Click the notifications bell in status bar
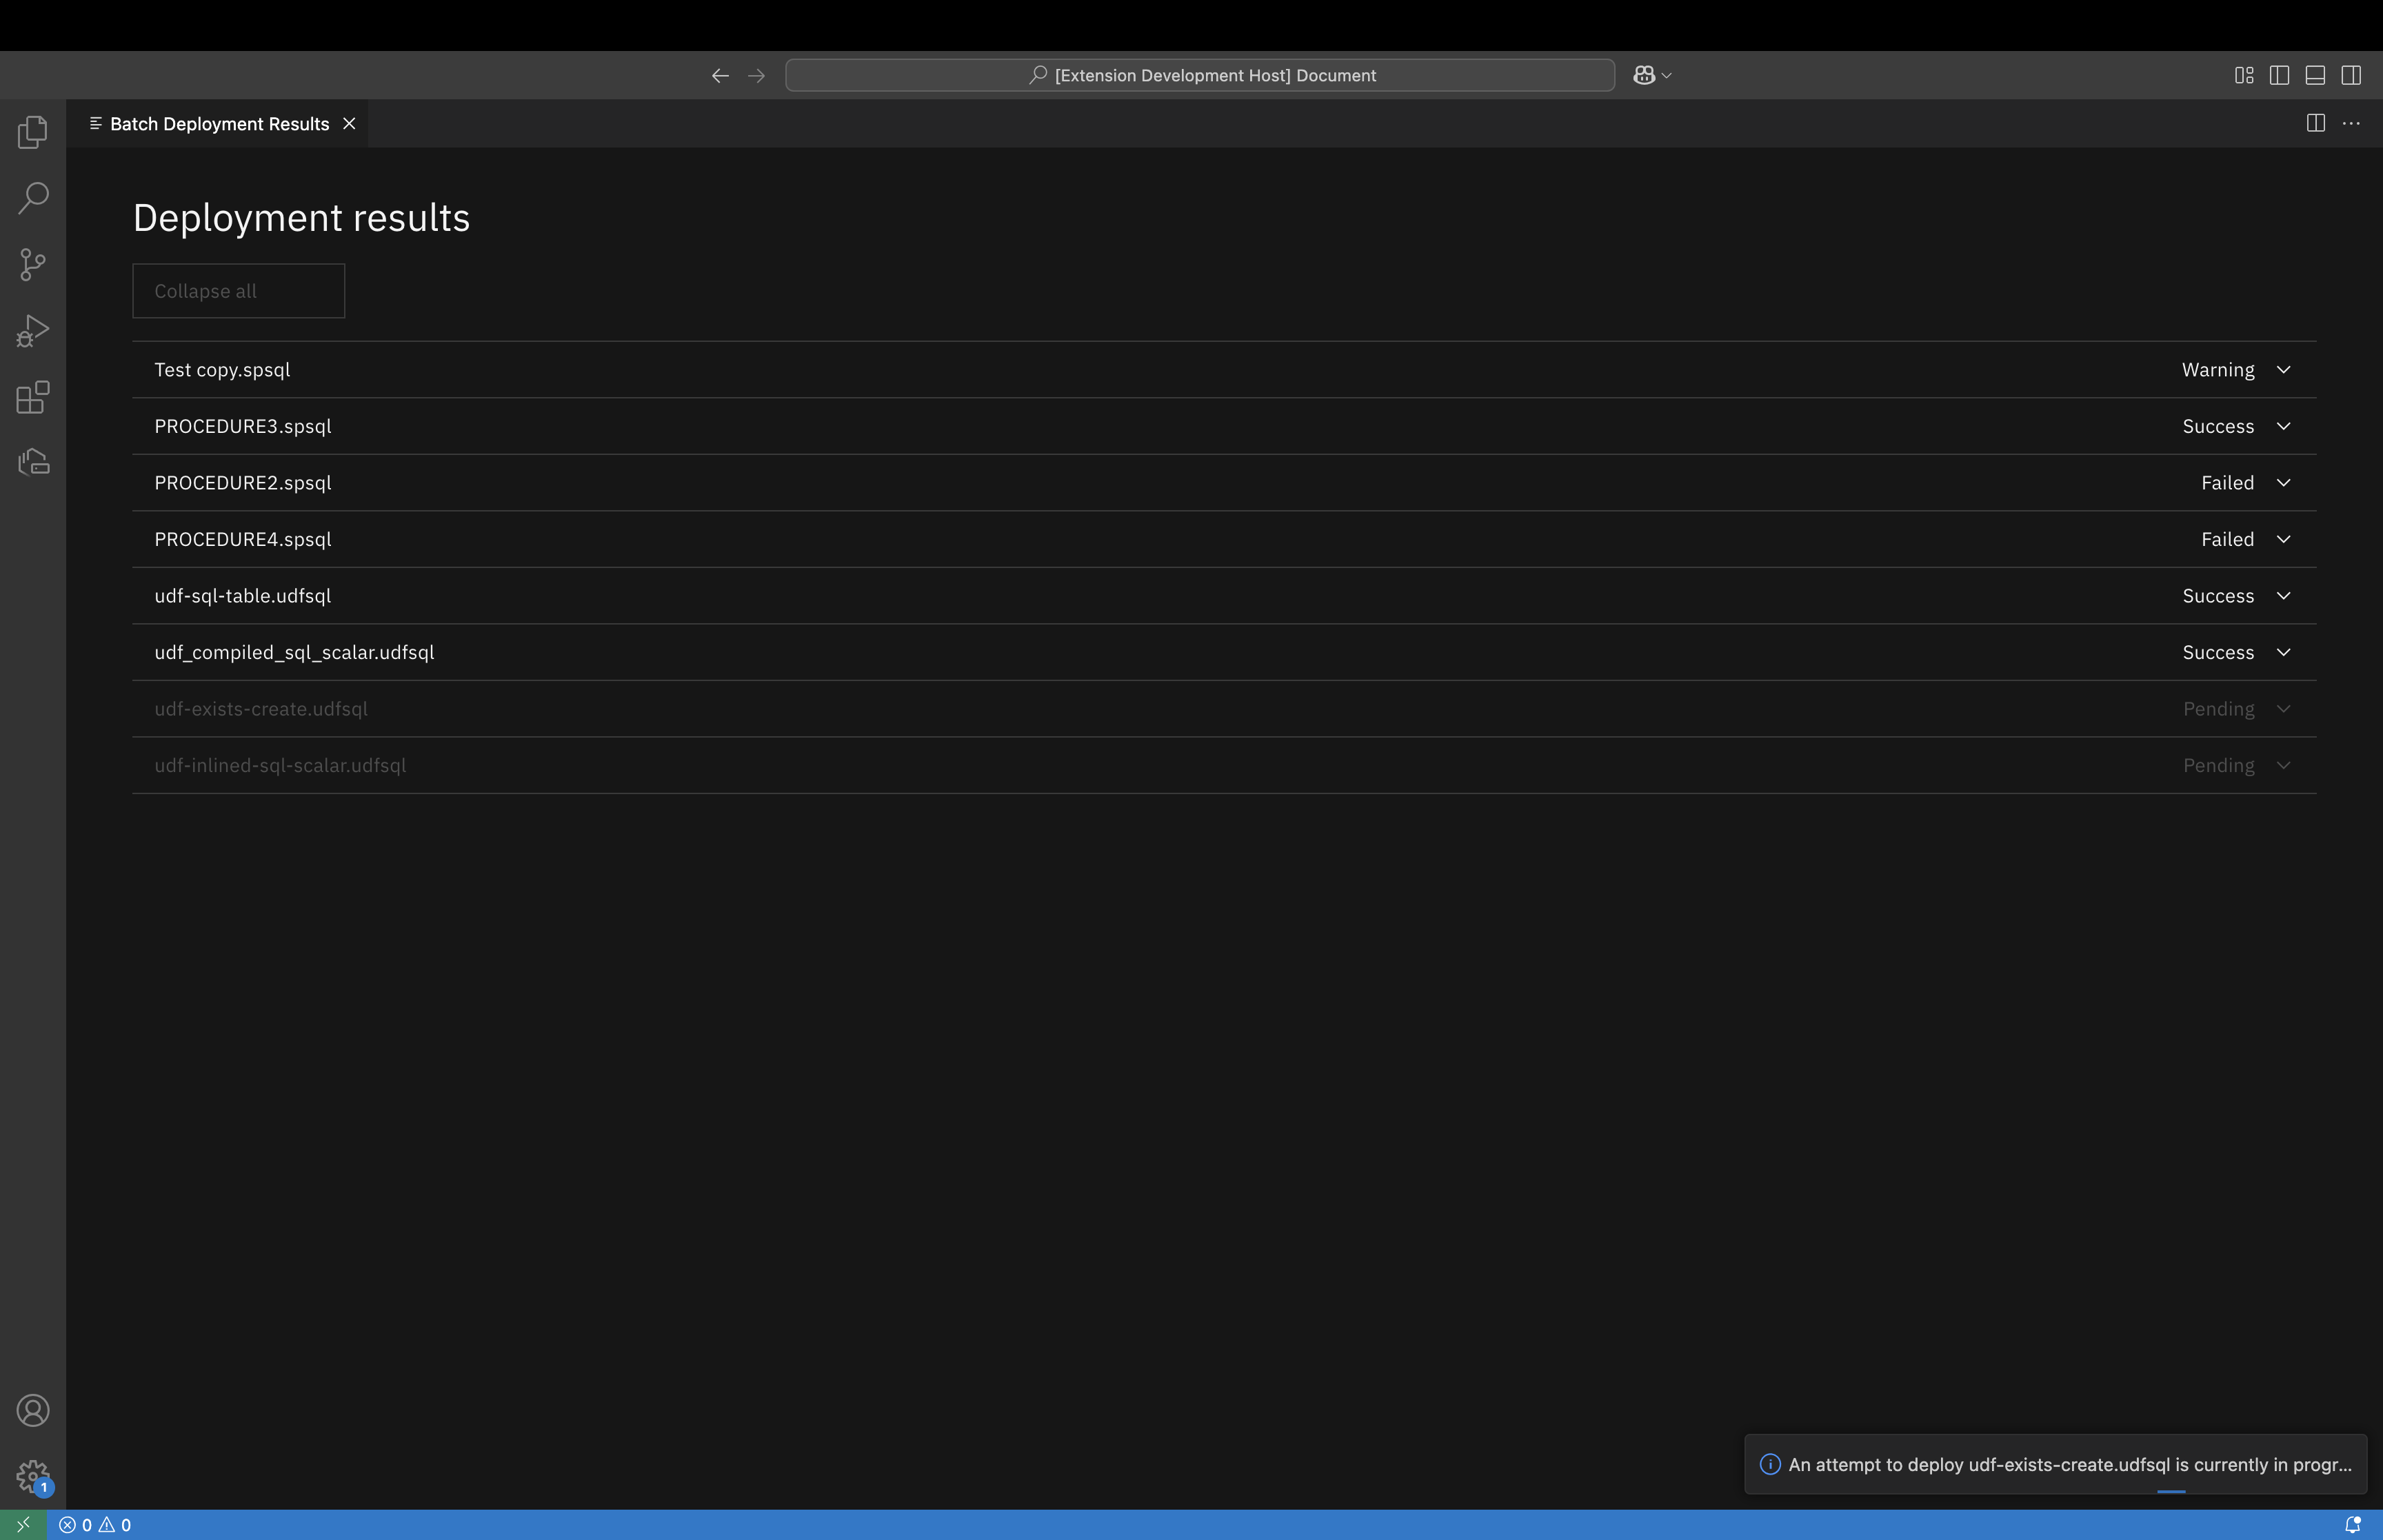 (x=2352, y=1525)
